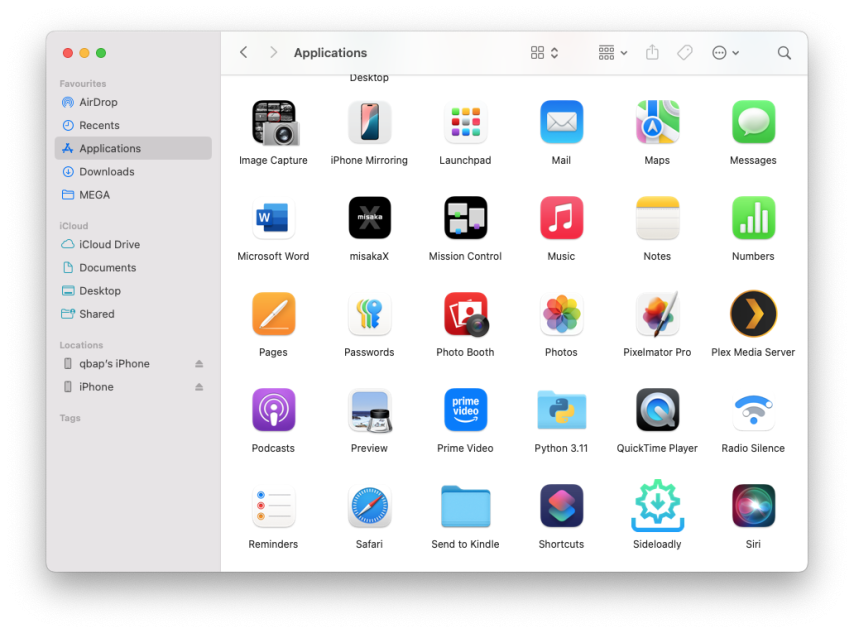Click the Favourites section header
854x633 pixels.
(x=83, y=83)
